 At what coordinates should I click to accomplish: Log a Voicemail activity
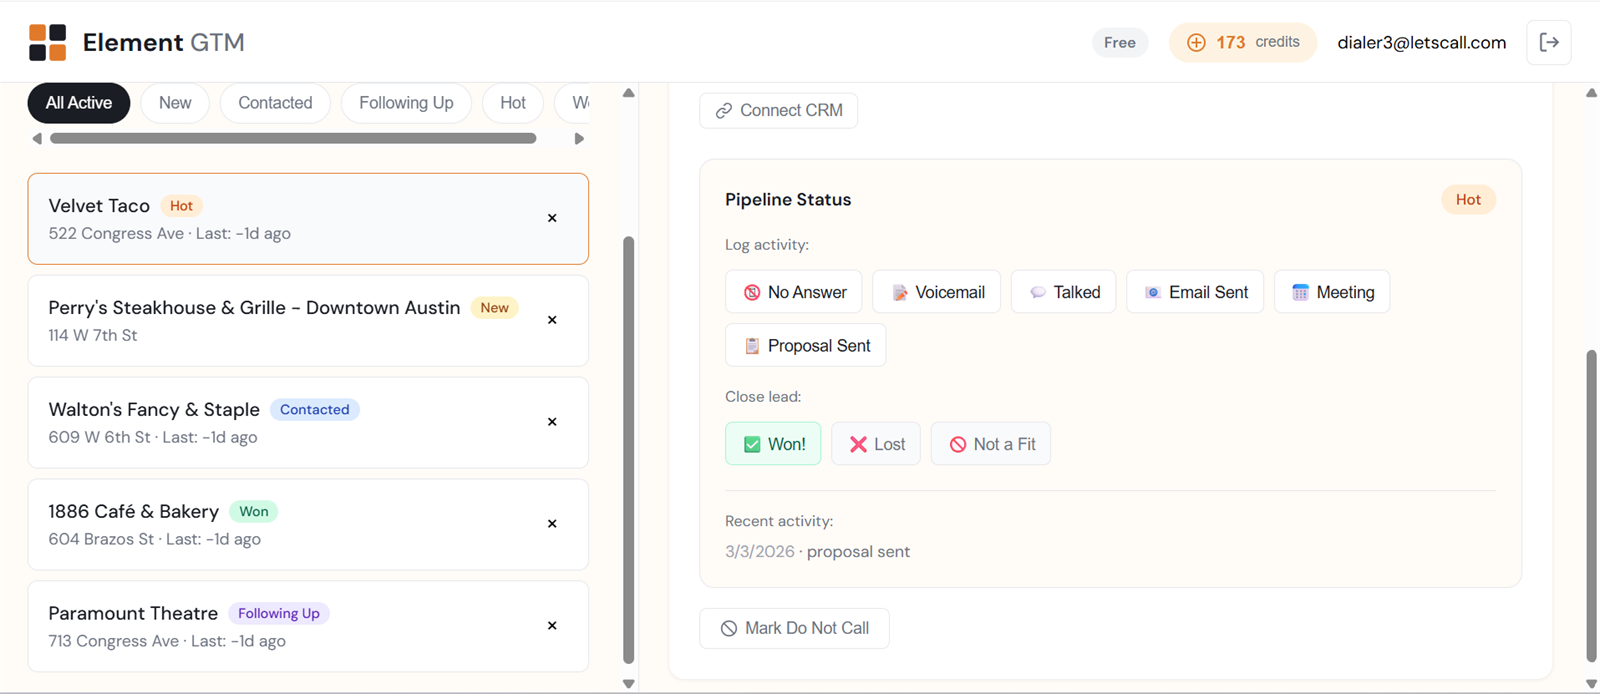(936, 292)
